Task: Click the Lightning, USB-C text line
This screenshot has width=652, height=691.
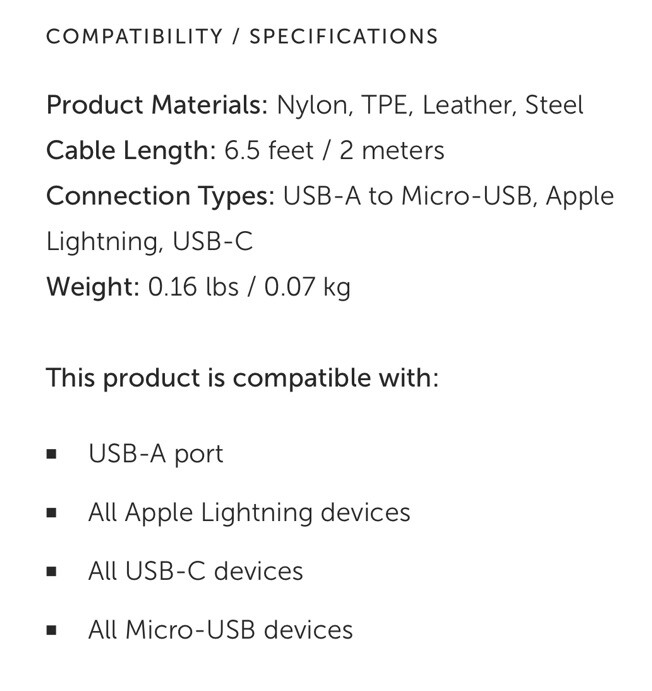Action: [x=149, y=242]
